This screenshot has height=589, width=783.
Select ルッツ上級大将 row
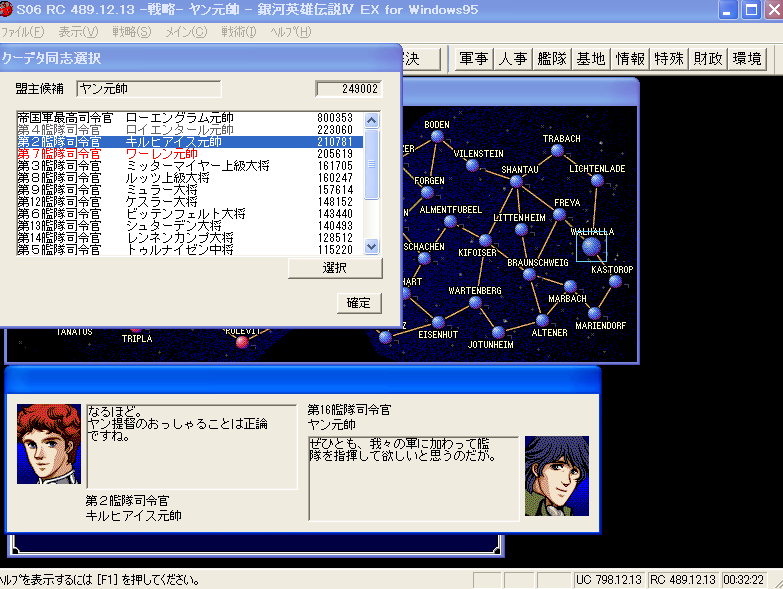coord(190,178)
